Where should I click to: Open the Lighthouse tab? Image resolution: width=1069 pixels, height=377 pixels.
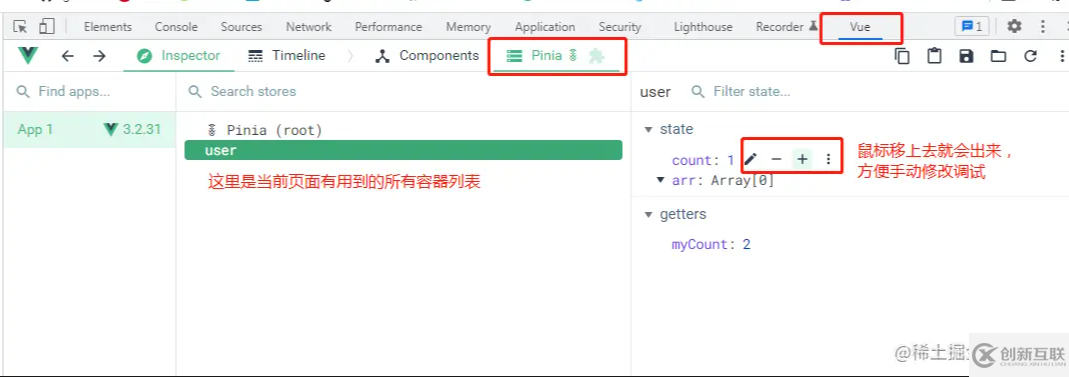[x=703, y=27]
